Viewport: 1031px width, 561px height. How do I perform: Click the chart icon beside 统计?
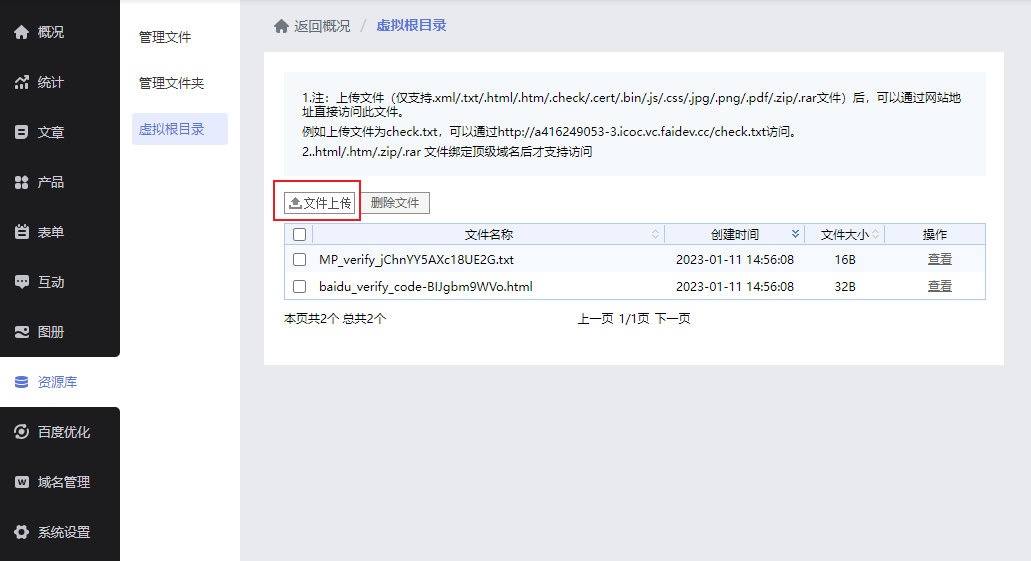click(x=22, y=82)
